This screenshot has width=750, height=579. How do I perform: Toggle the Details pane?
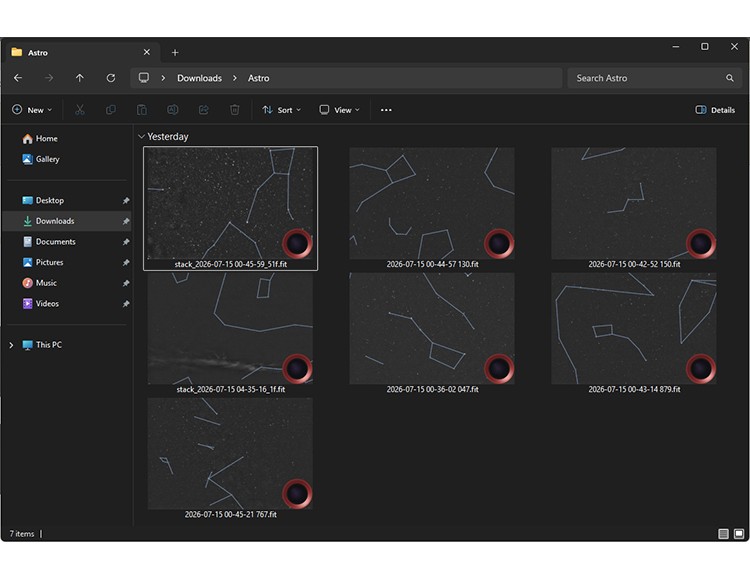click(x=715, y=110)
